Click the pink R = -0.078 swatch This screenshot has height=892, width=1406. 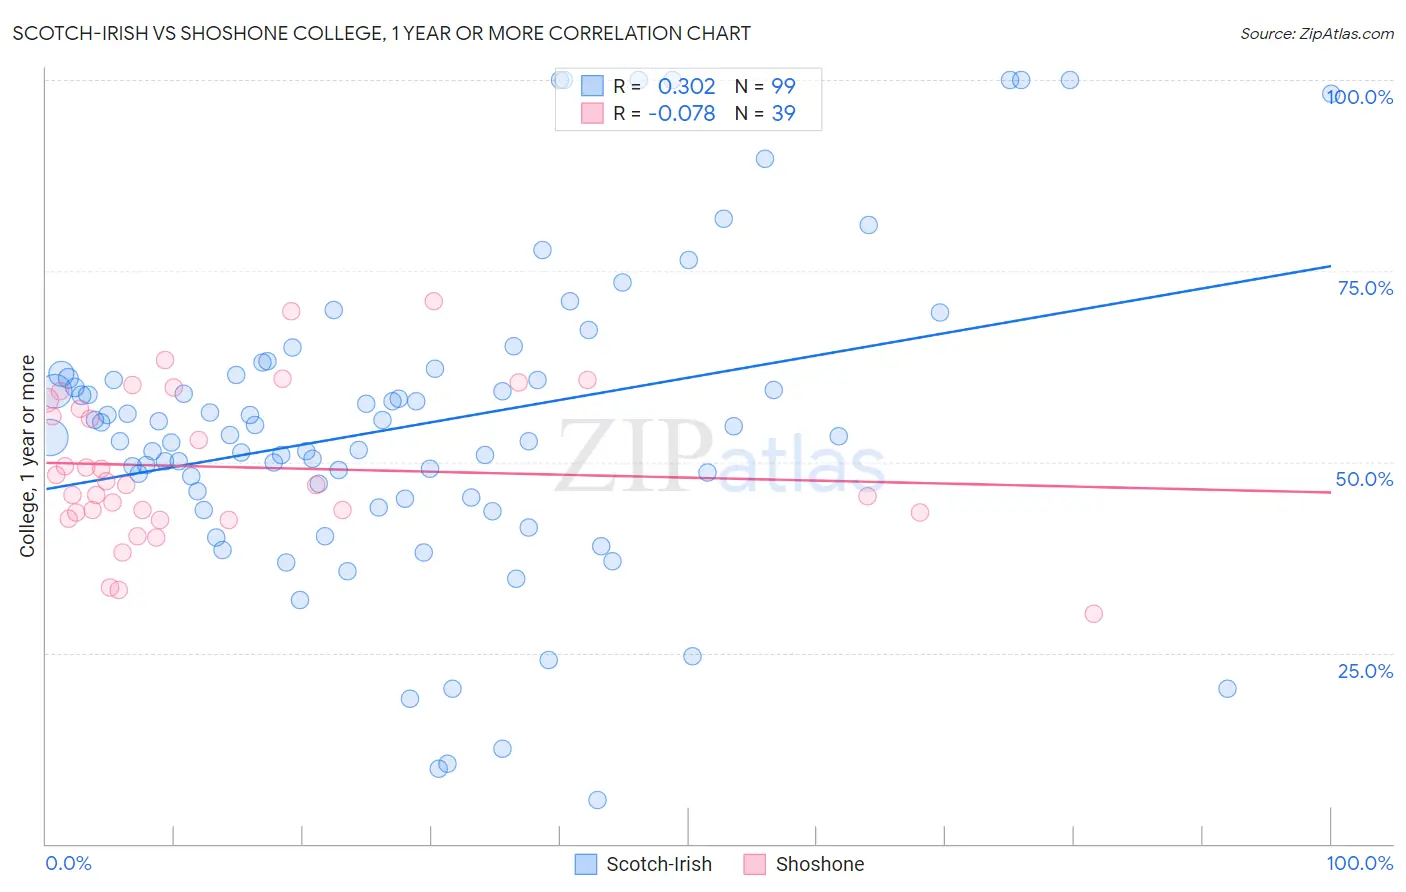click(x=593, y=113)
